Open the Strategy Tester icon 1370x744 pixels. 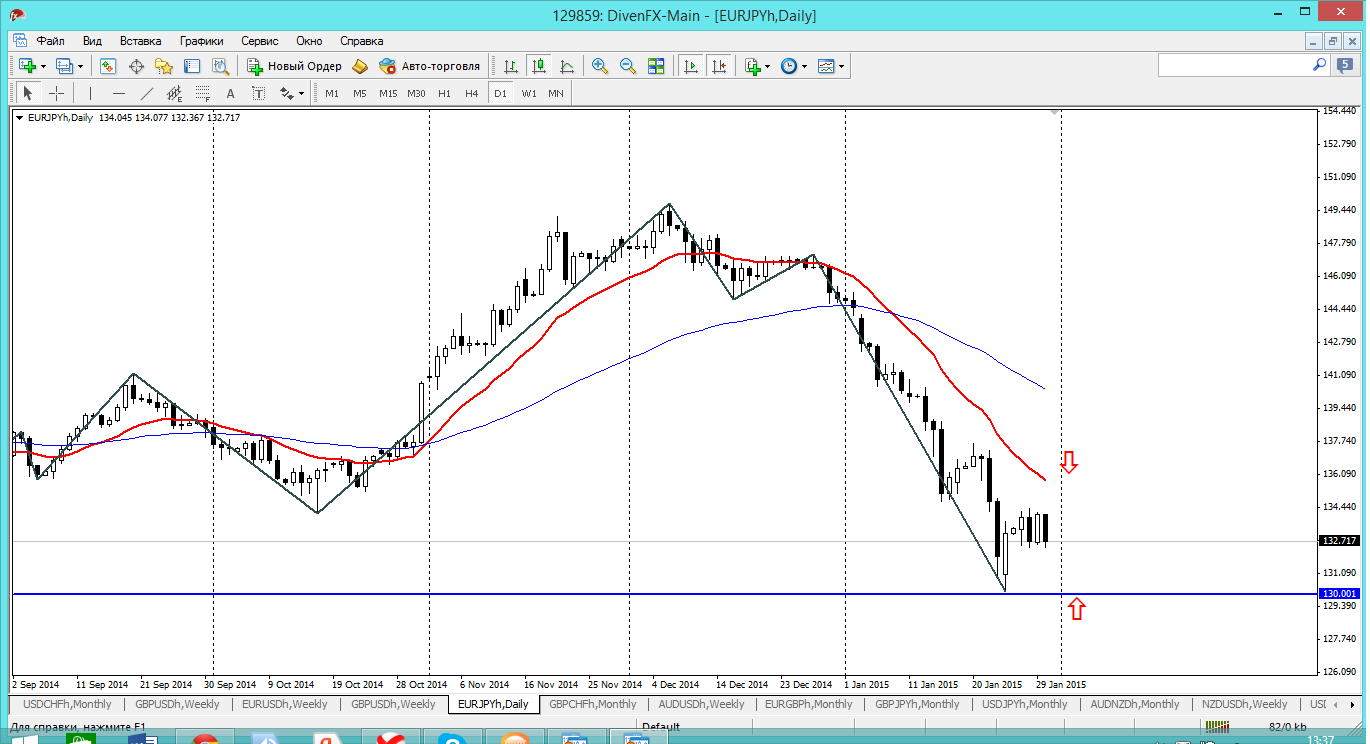tap(220, 66)
